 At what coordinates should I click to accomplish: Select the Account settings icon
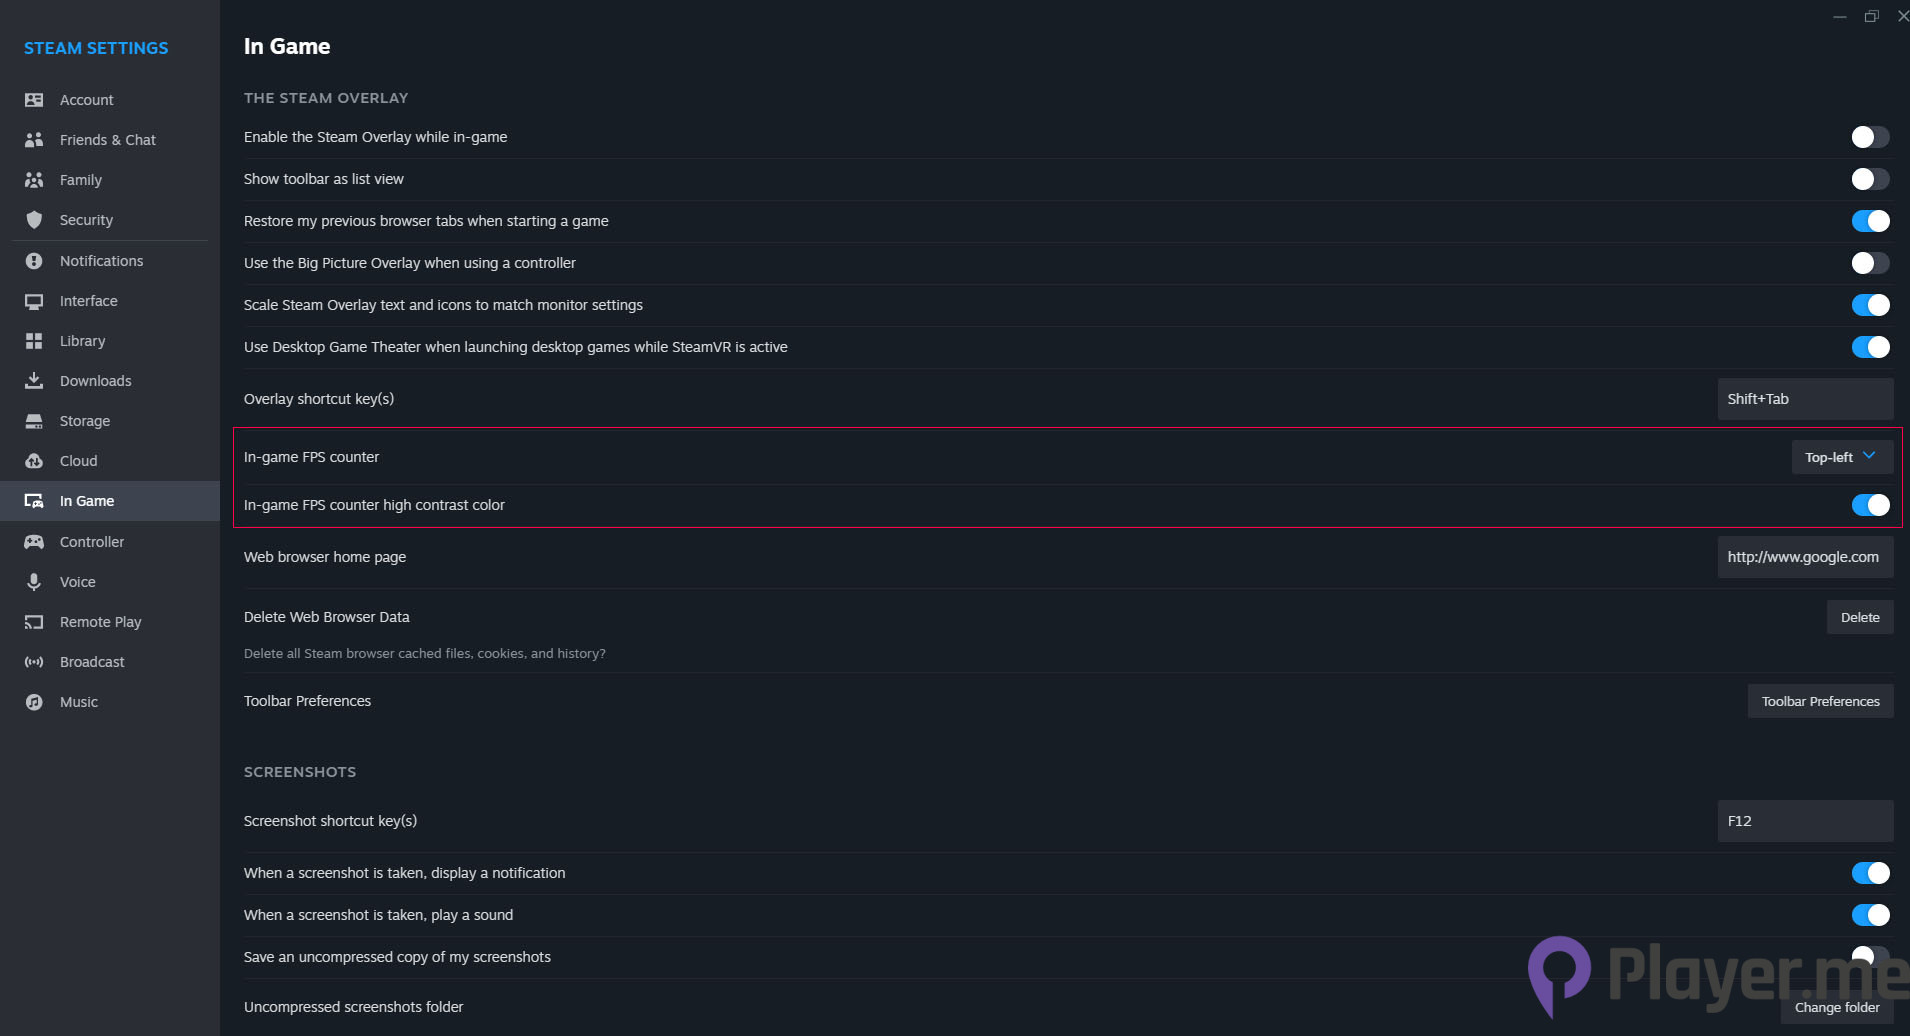(34, 100)
